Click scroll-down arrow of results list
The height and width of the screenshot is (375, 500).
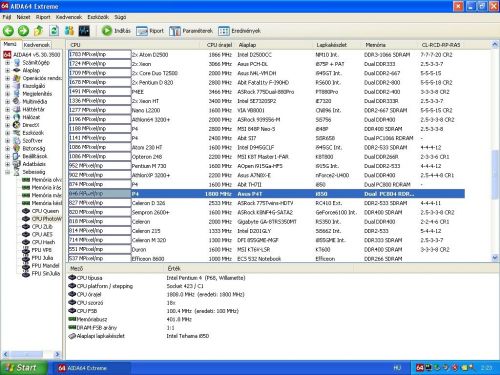(495, 258)
